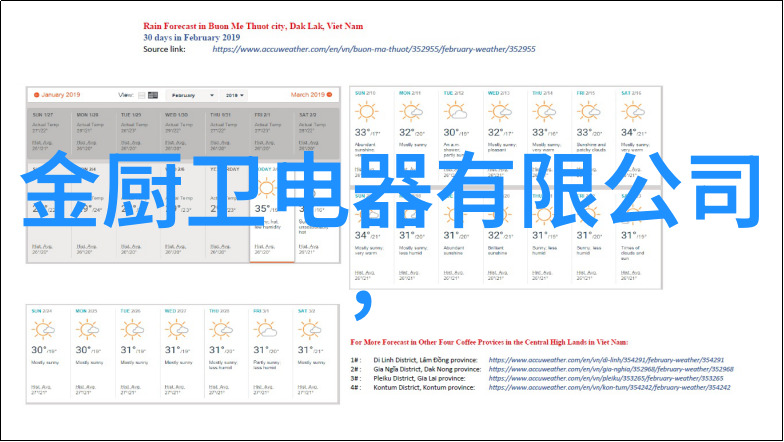Click the 'Sunshine and patchy clouds' description
The image size is (784, 442).
(591, 147)
